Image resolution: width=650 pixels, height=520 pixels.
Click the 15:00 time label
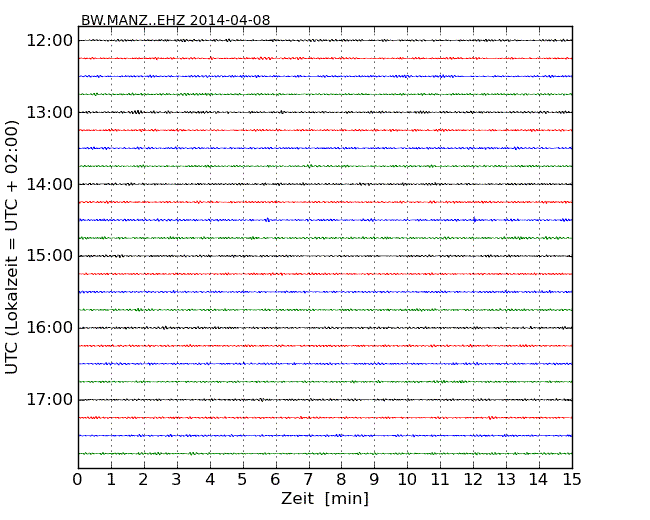(x=50, y=255)
